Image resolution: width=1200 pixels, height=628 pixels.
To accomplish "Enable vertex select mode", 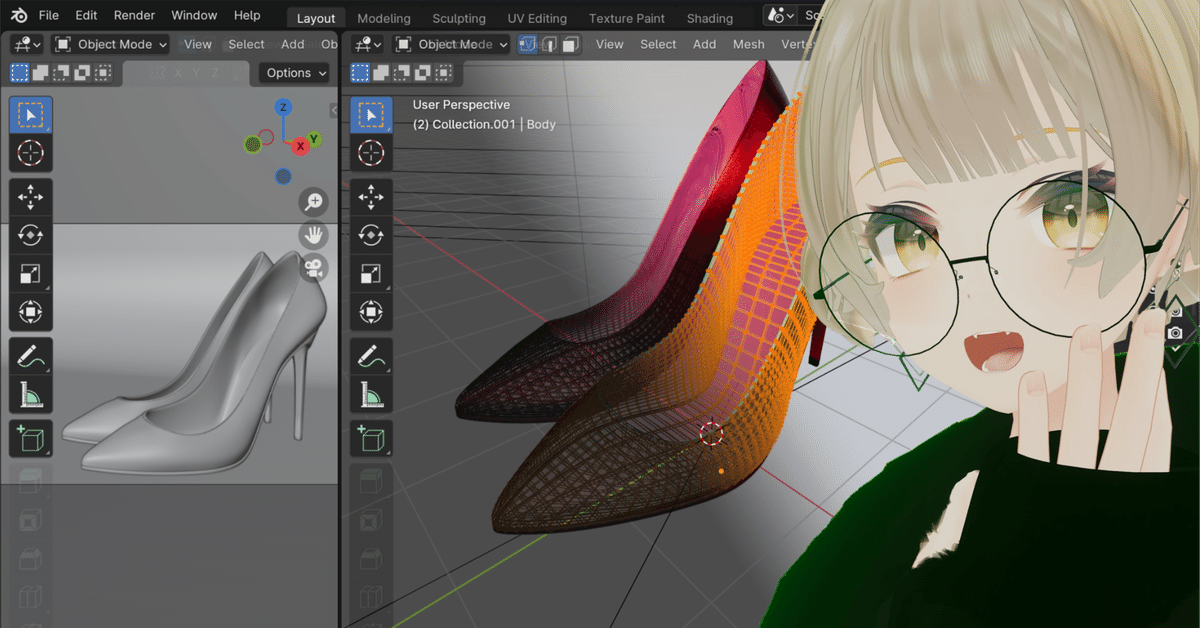I will click(x=528, y=44).
